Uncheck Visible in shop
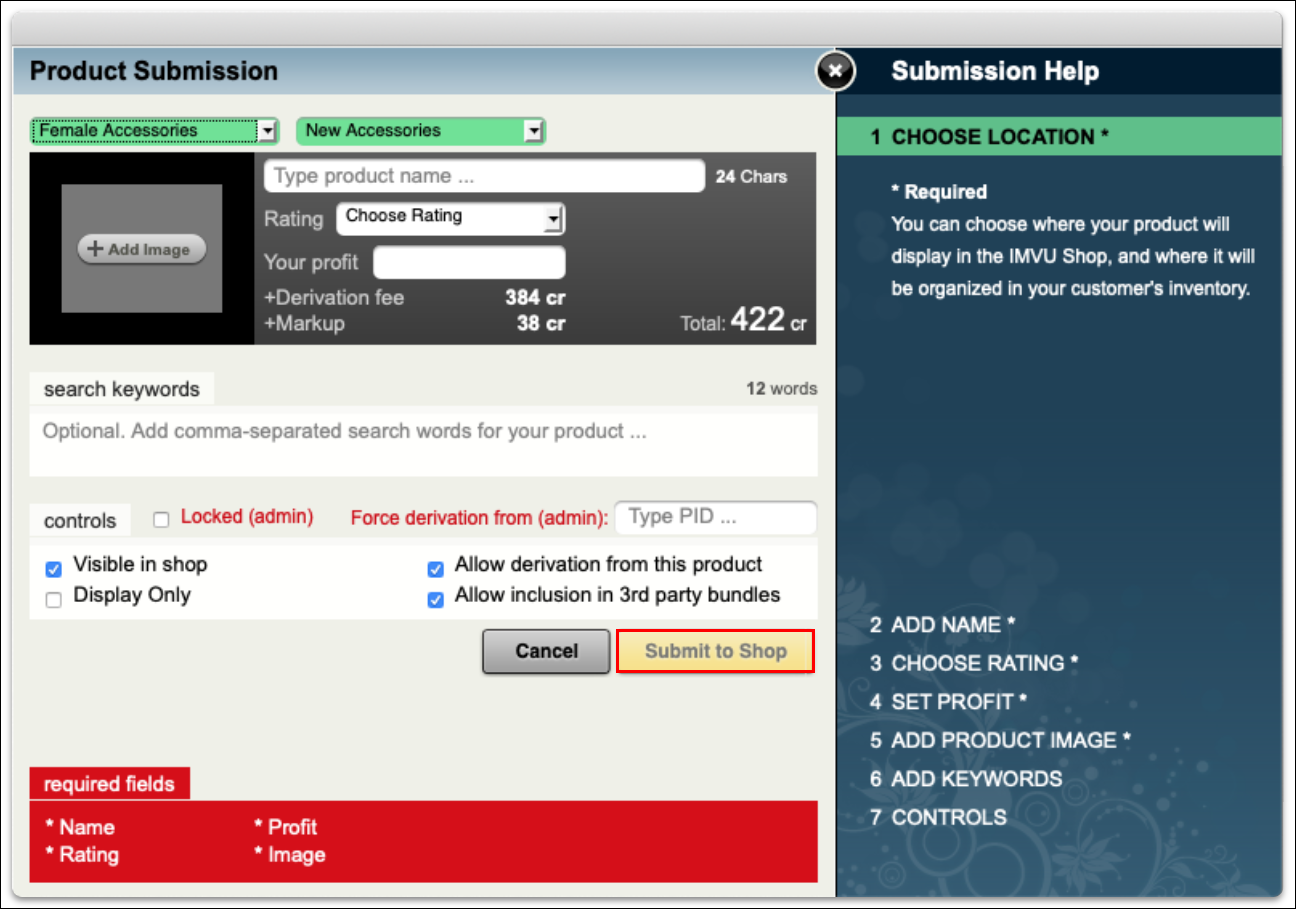1296x909 pixels. pos(54,569)
